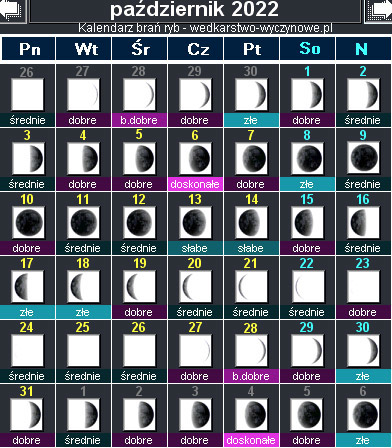Select the Śr weekday header
The width and height of the screenshot is (392, 448).
pos(140,49)
